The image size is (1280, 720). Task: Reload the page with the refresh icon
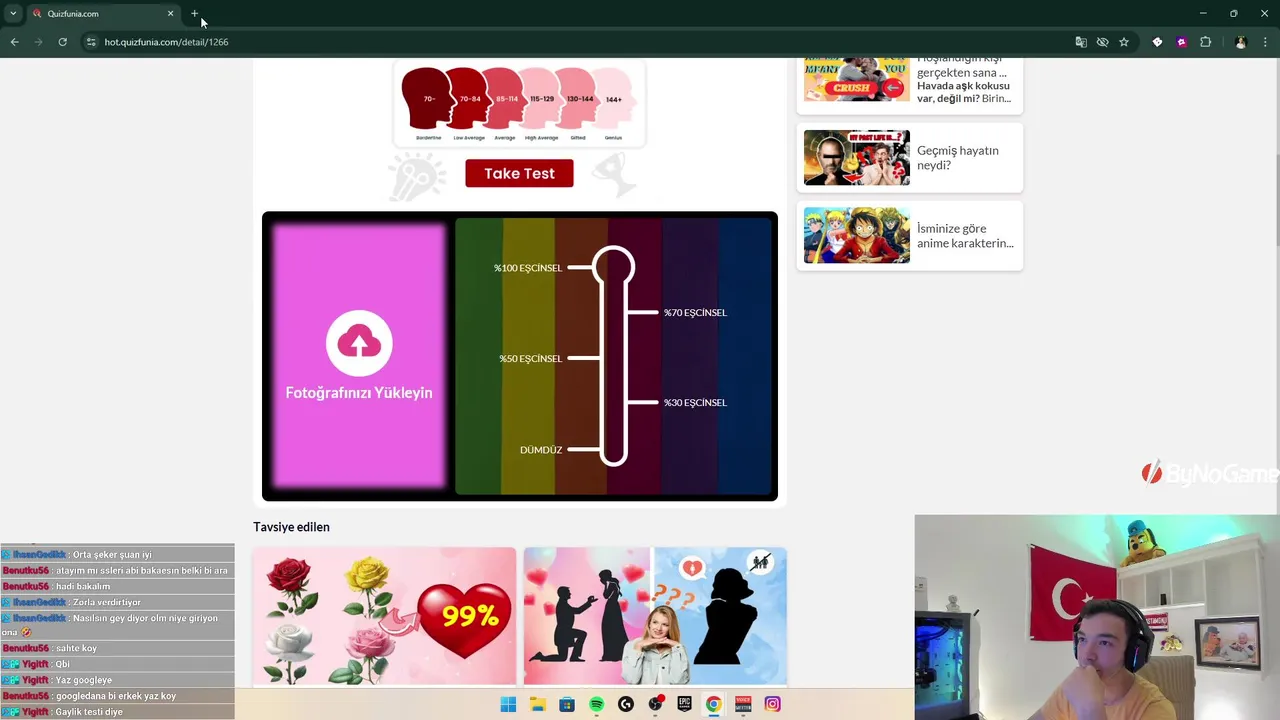click(62, 42)
